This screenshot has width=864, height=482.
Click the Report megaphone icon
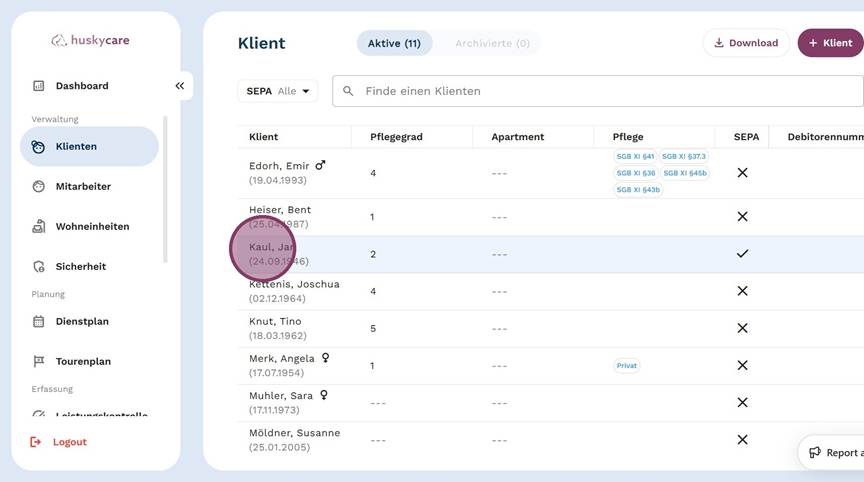tap(814, 452)
